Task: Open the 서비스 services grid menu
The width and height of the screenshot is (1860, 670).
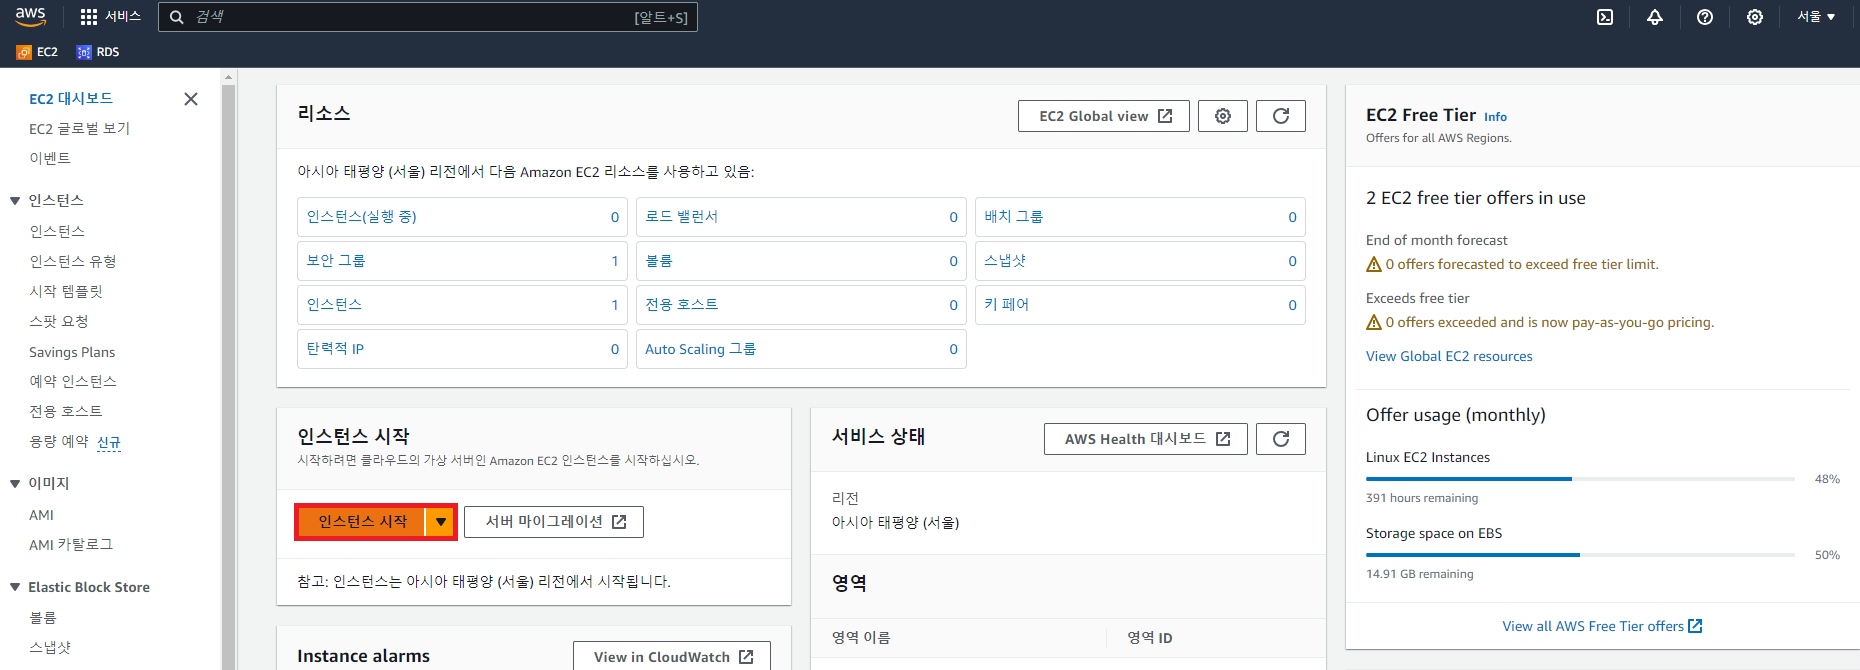Action: pyautogui.click(x=111, y=17)
